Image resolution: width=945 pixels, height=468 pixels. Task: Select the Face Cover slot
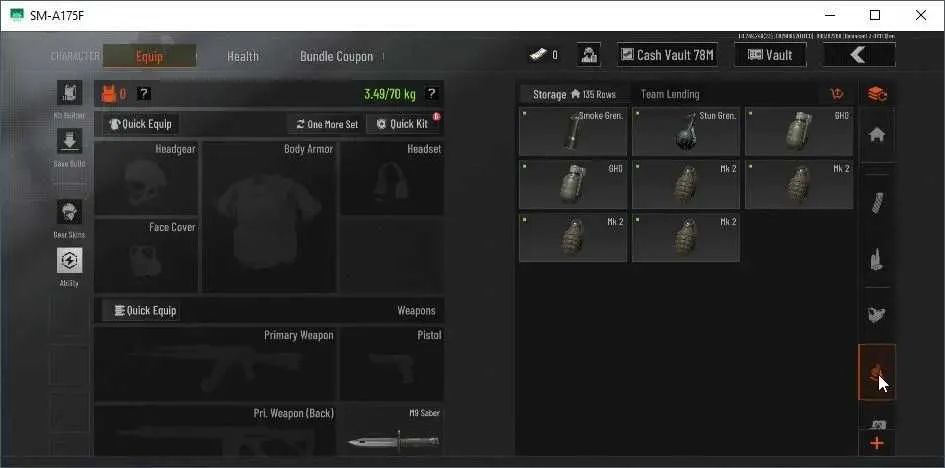146,256
